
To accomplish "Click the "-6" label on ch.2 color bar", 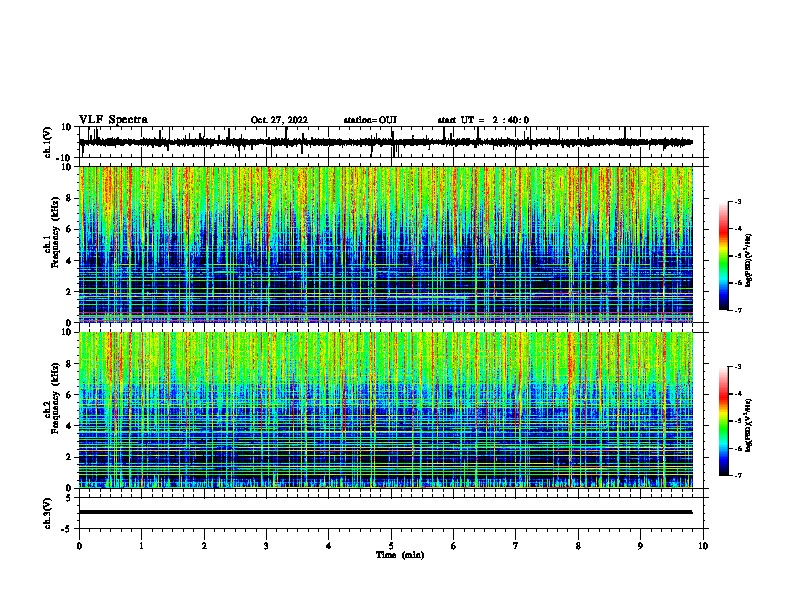I will click(737, 448).
